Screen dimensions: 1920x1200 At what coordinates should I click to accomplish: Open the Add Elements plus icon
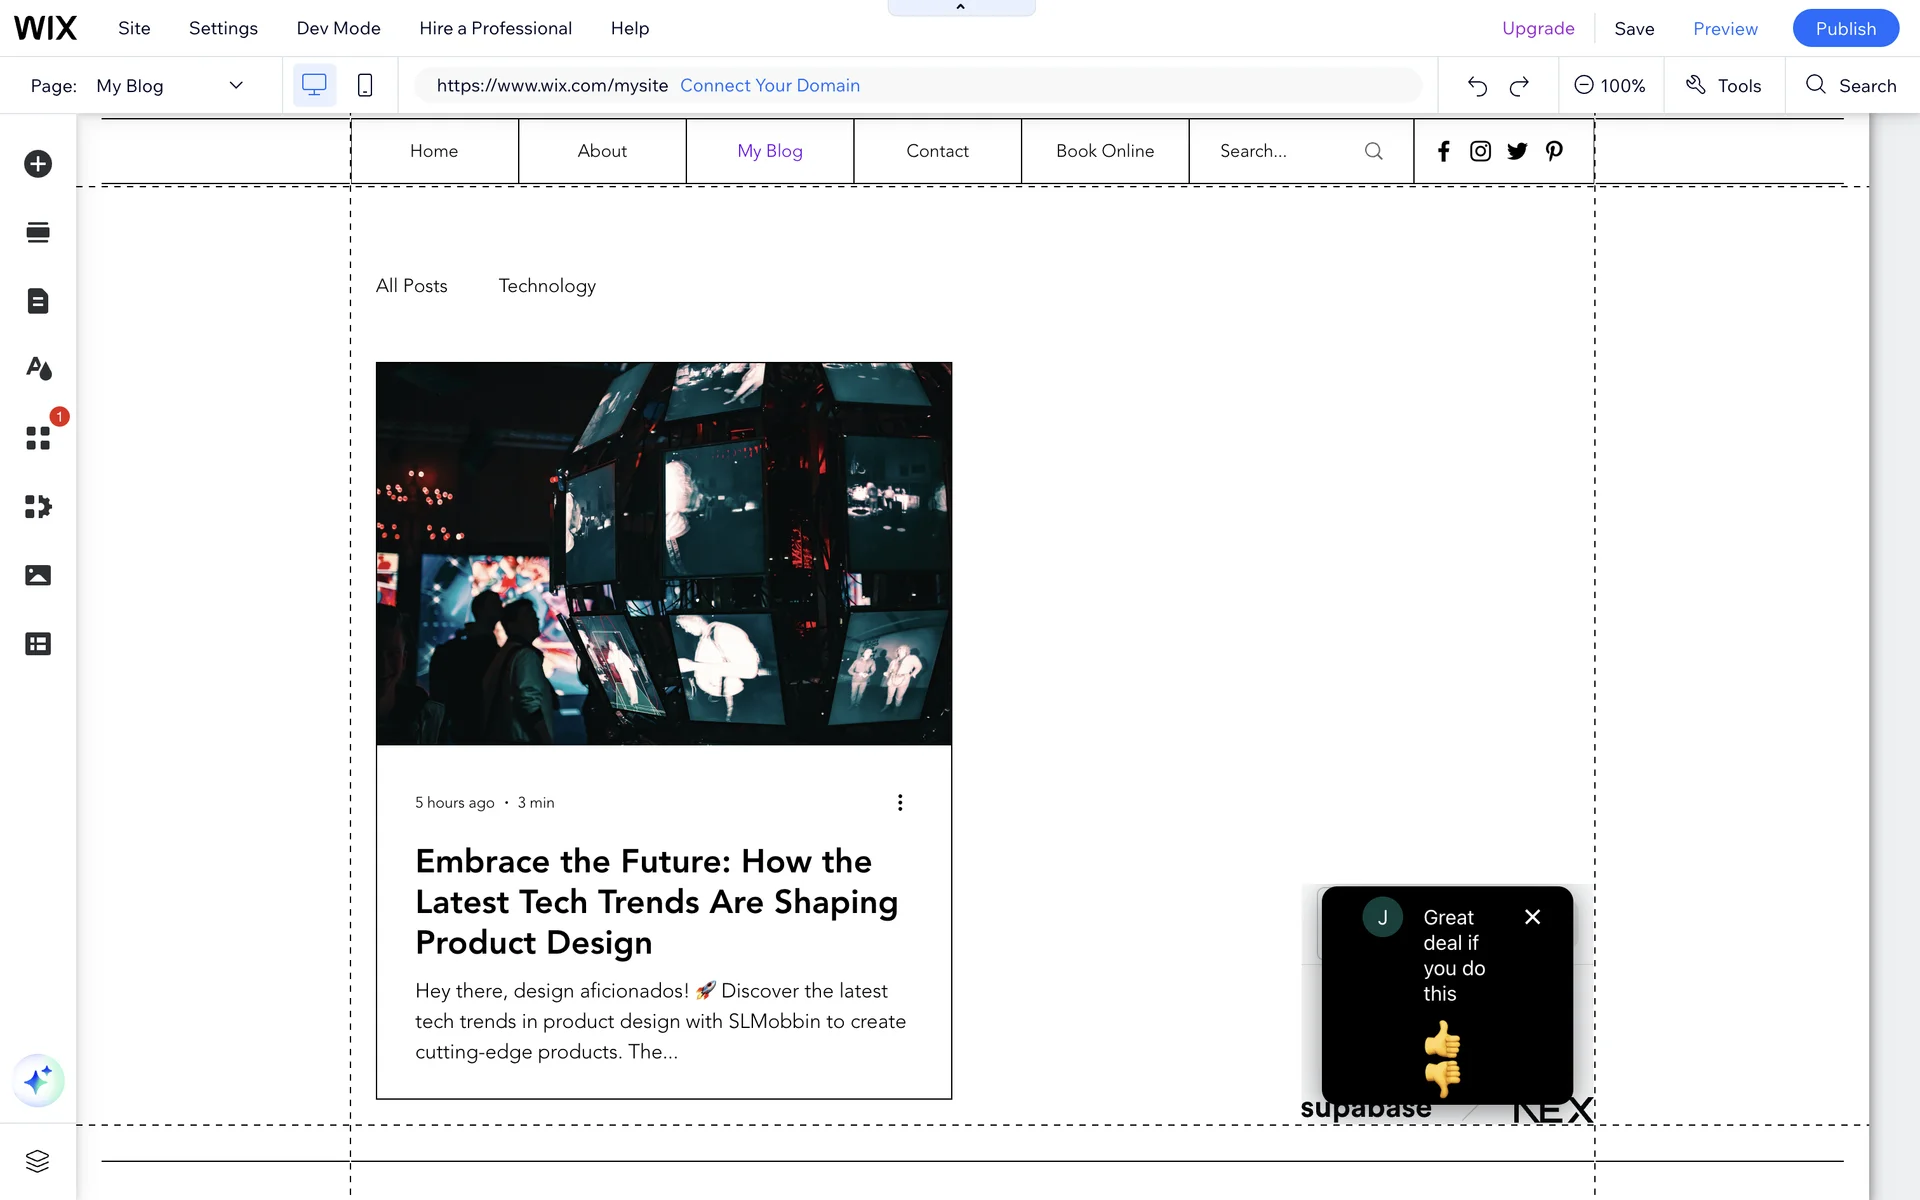pyautogui.click(x=38, y=164)
